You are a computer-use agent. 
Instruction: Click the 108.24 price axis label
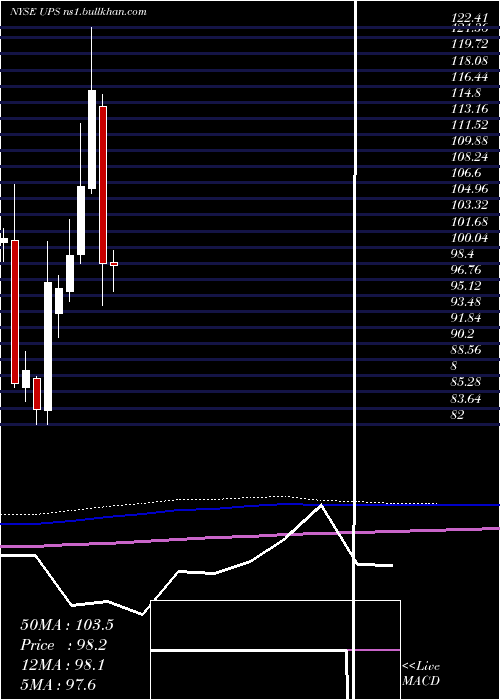469,157
